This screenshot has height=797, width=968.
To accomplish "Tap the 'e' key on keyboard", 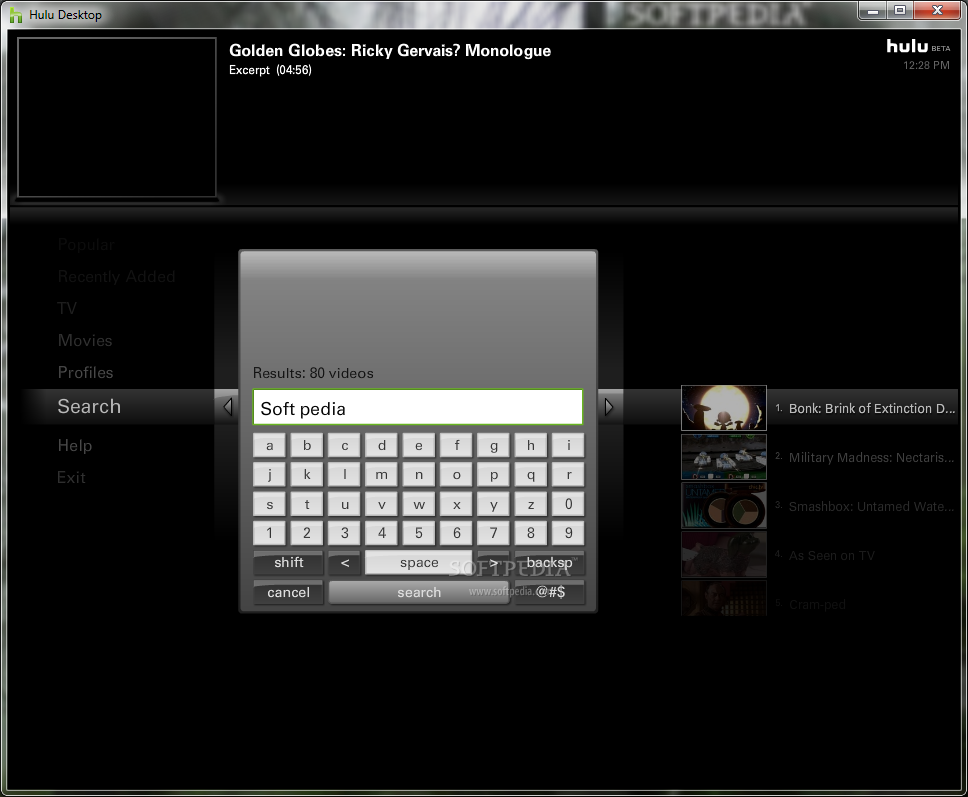I will (x=419, y=445).
